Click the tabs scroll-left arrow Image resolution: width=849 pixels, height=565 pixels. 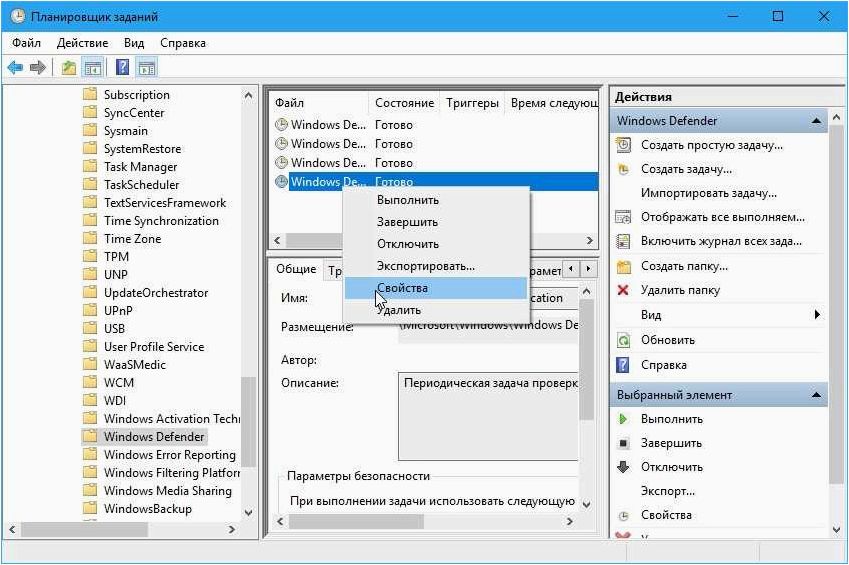click(x=571, y=268)
